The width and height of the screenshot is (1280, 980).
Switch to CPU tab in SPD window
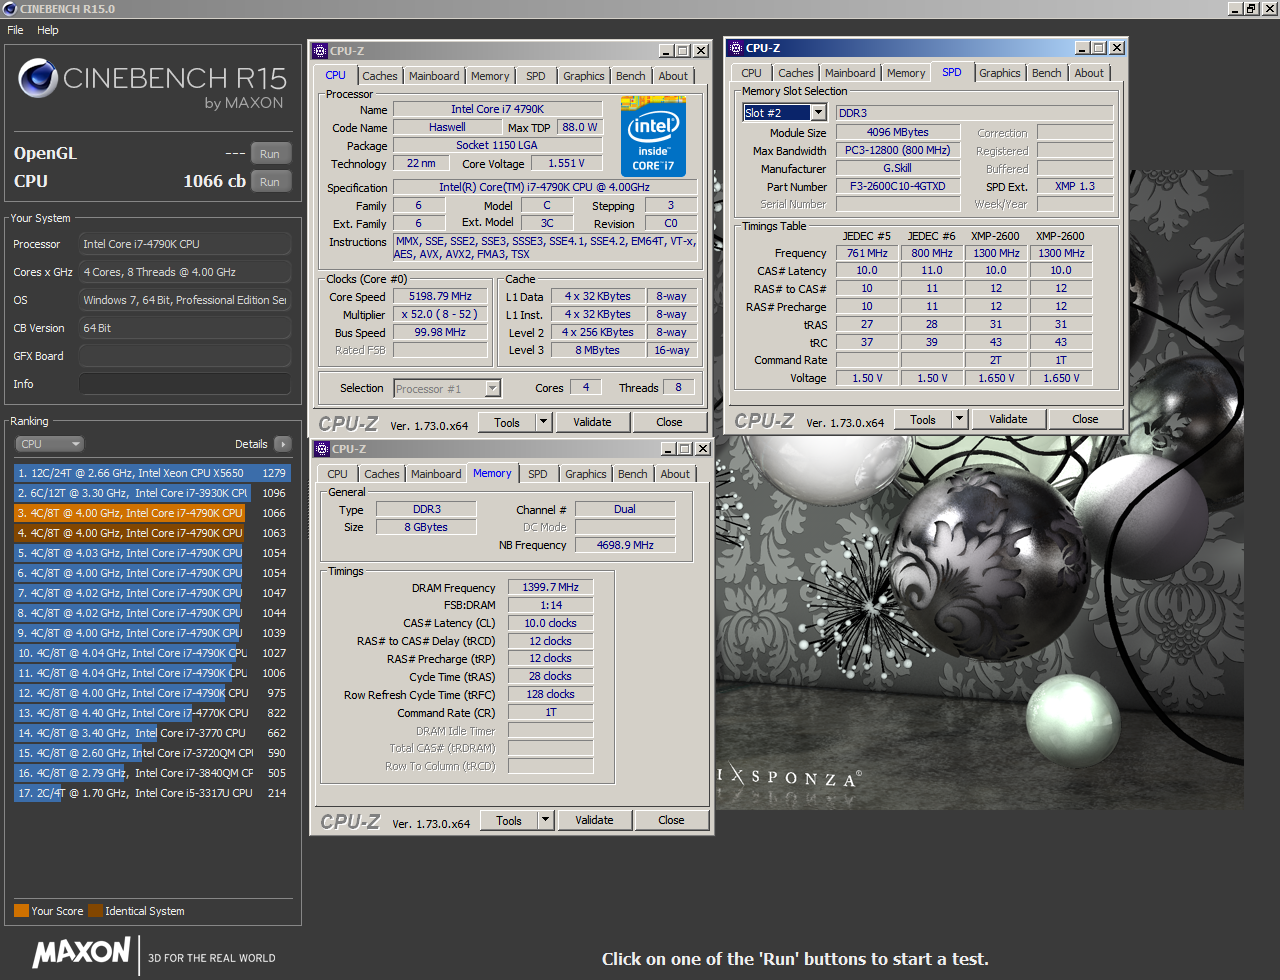tap(752, 73)
